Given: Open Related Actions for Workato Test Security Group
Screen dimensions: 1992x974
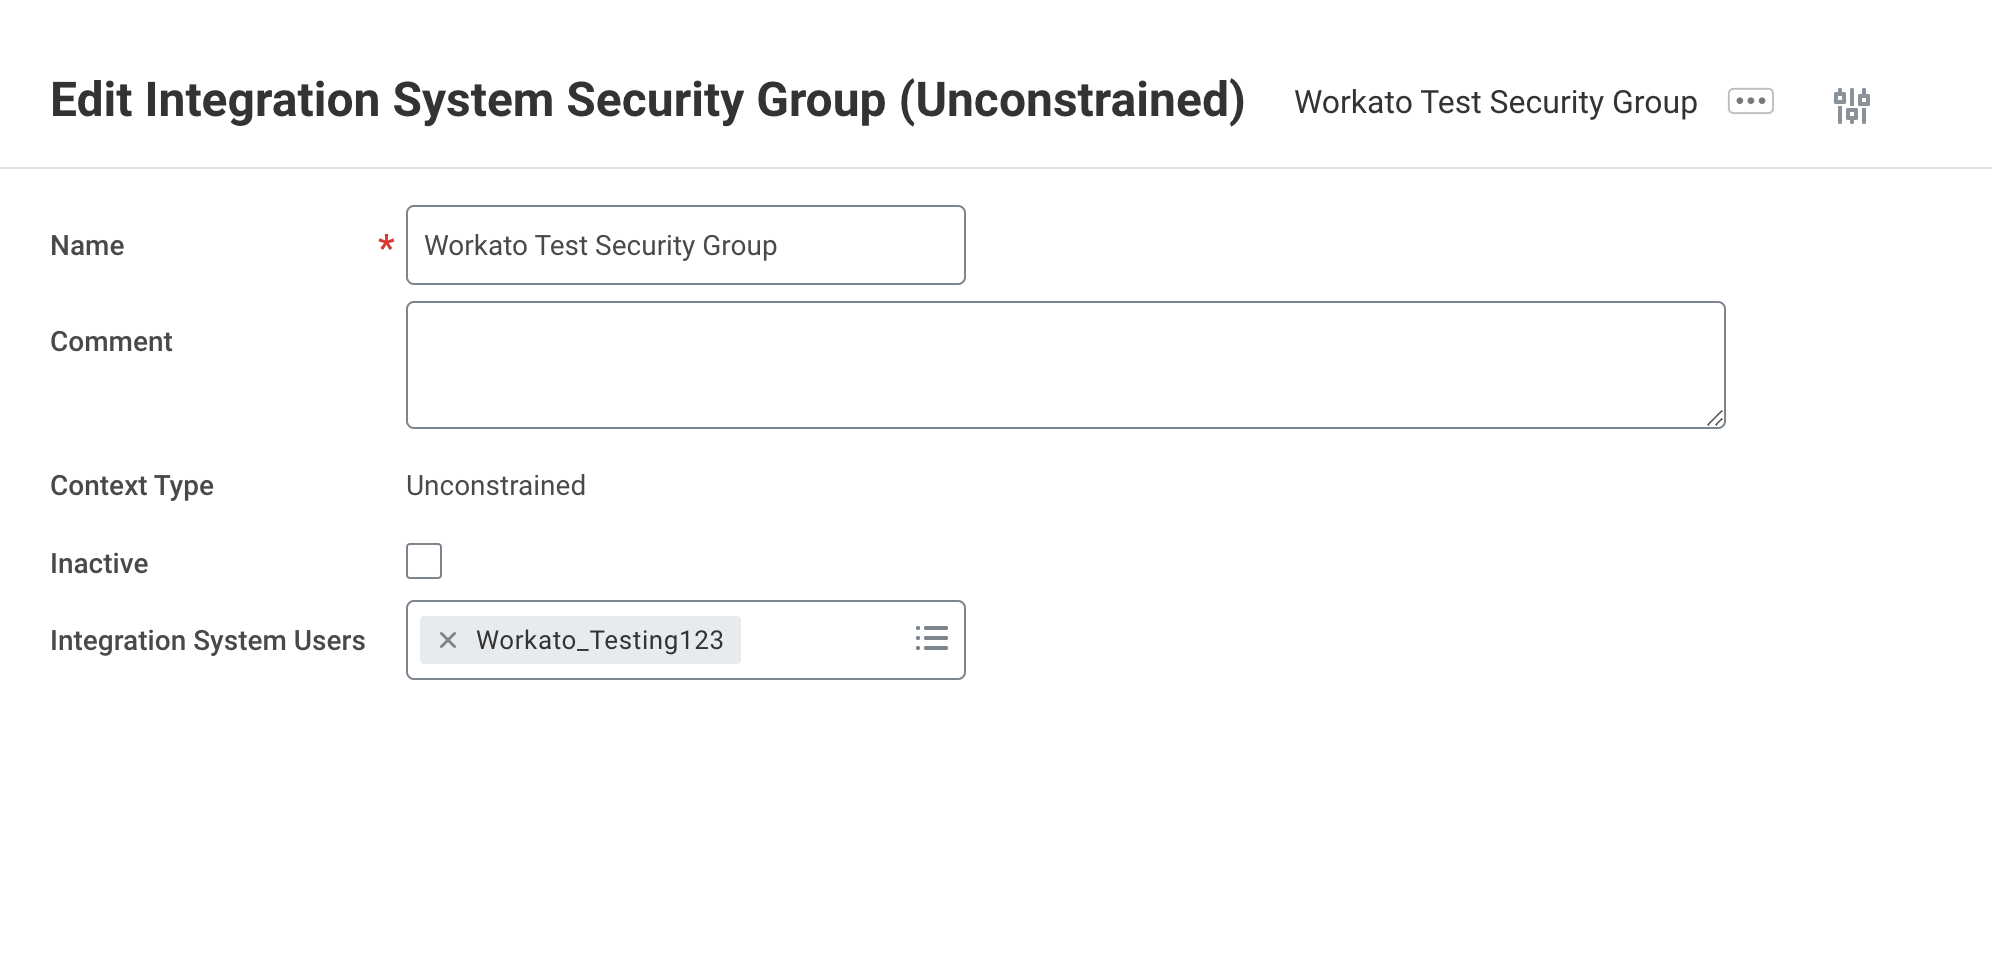Looking at the screenshot, I should (x=1750, y=102).
